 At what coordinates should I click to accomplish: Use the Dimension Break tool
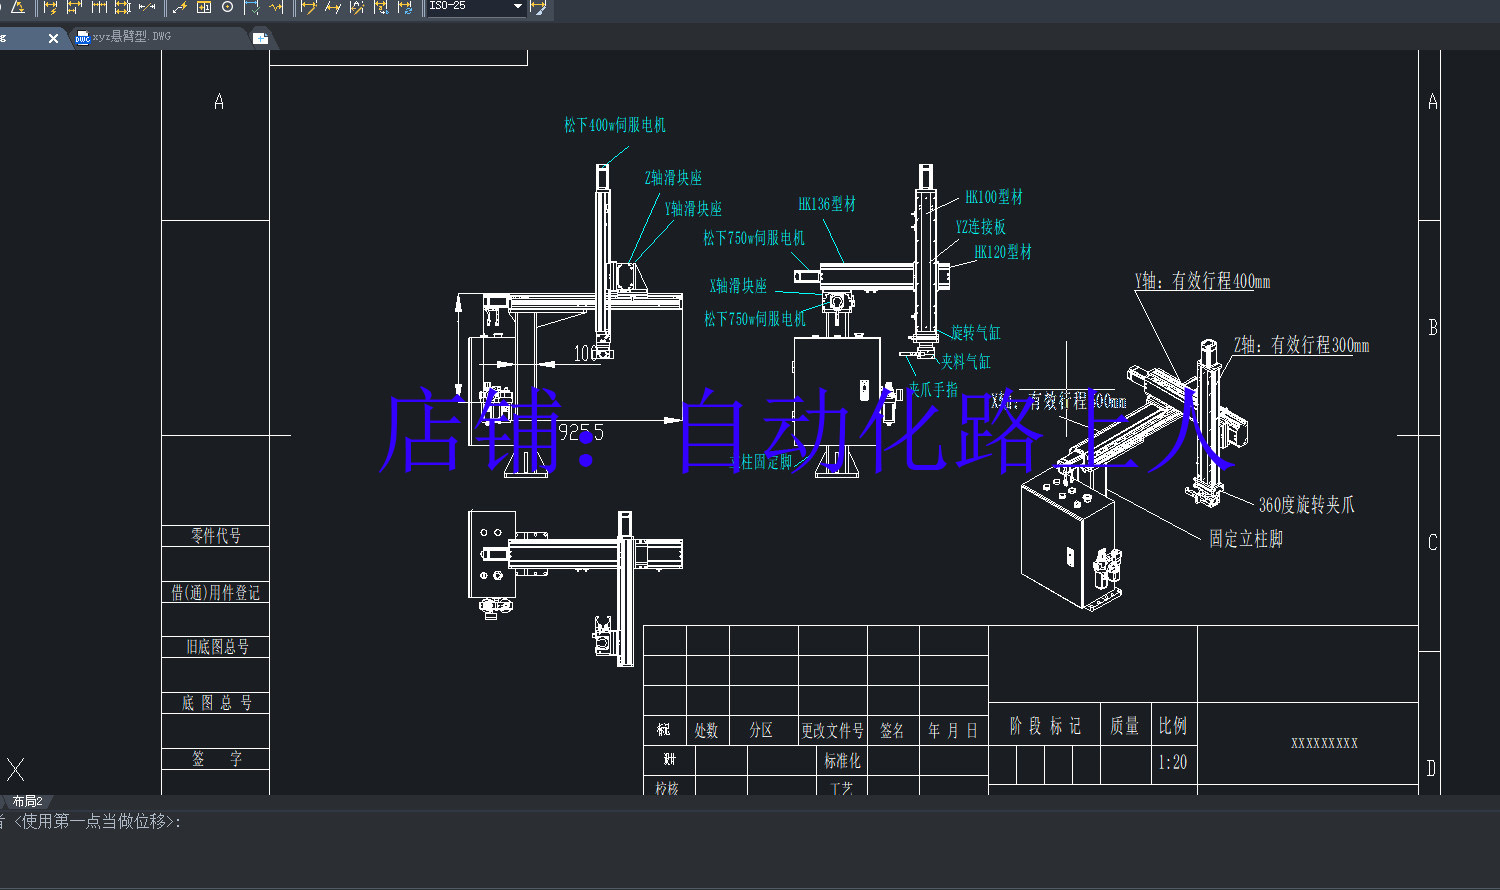pos(147,7)
